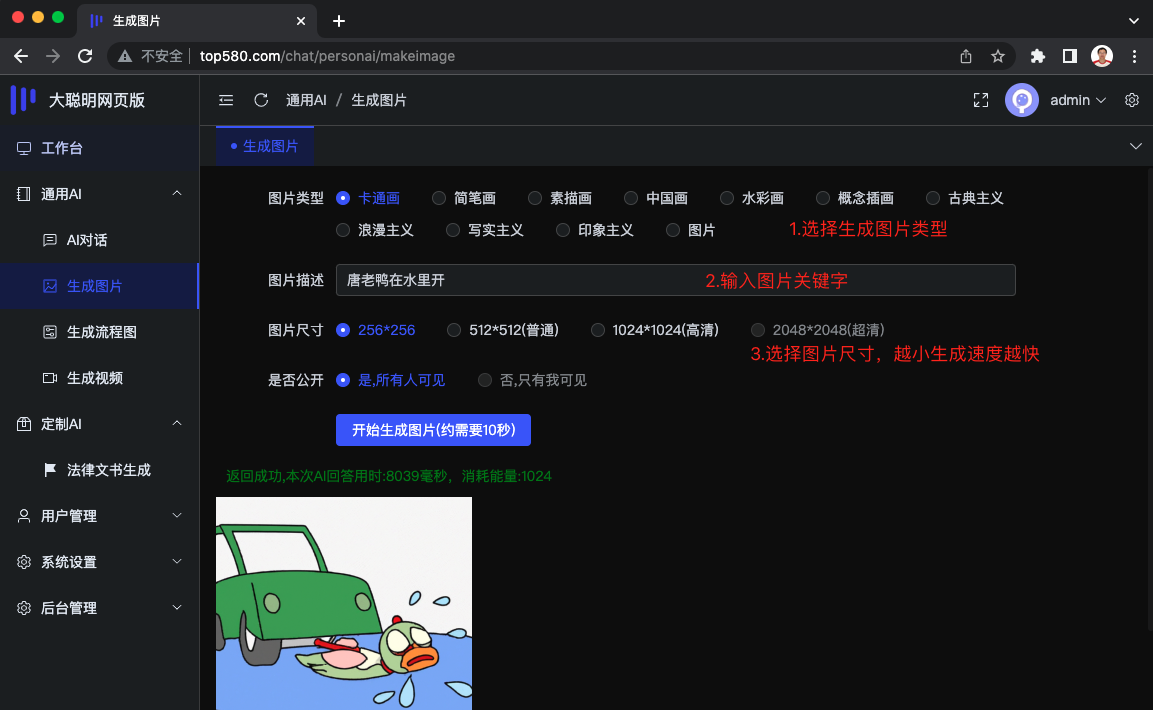Viewport: 1153px width, 710px height.
Task: Select the 法律文书生成 flag icon
Action: [50, 469]
